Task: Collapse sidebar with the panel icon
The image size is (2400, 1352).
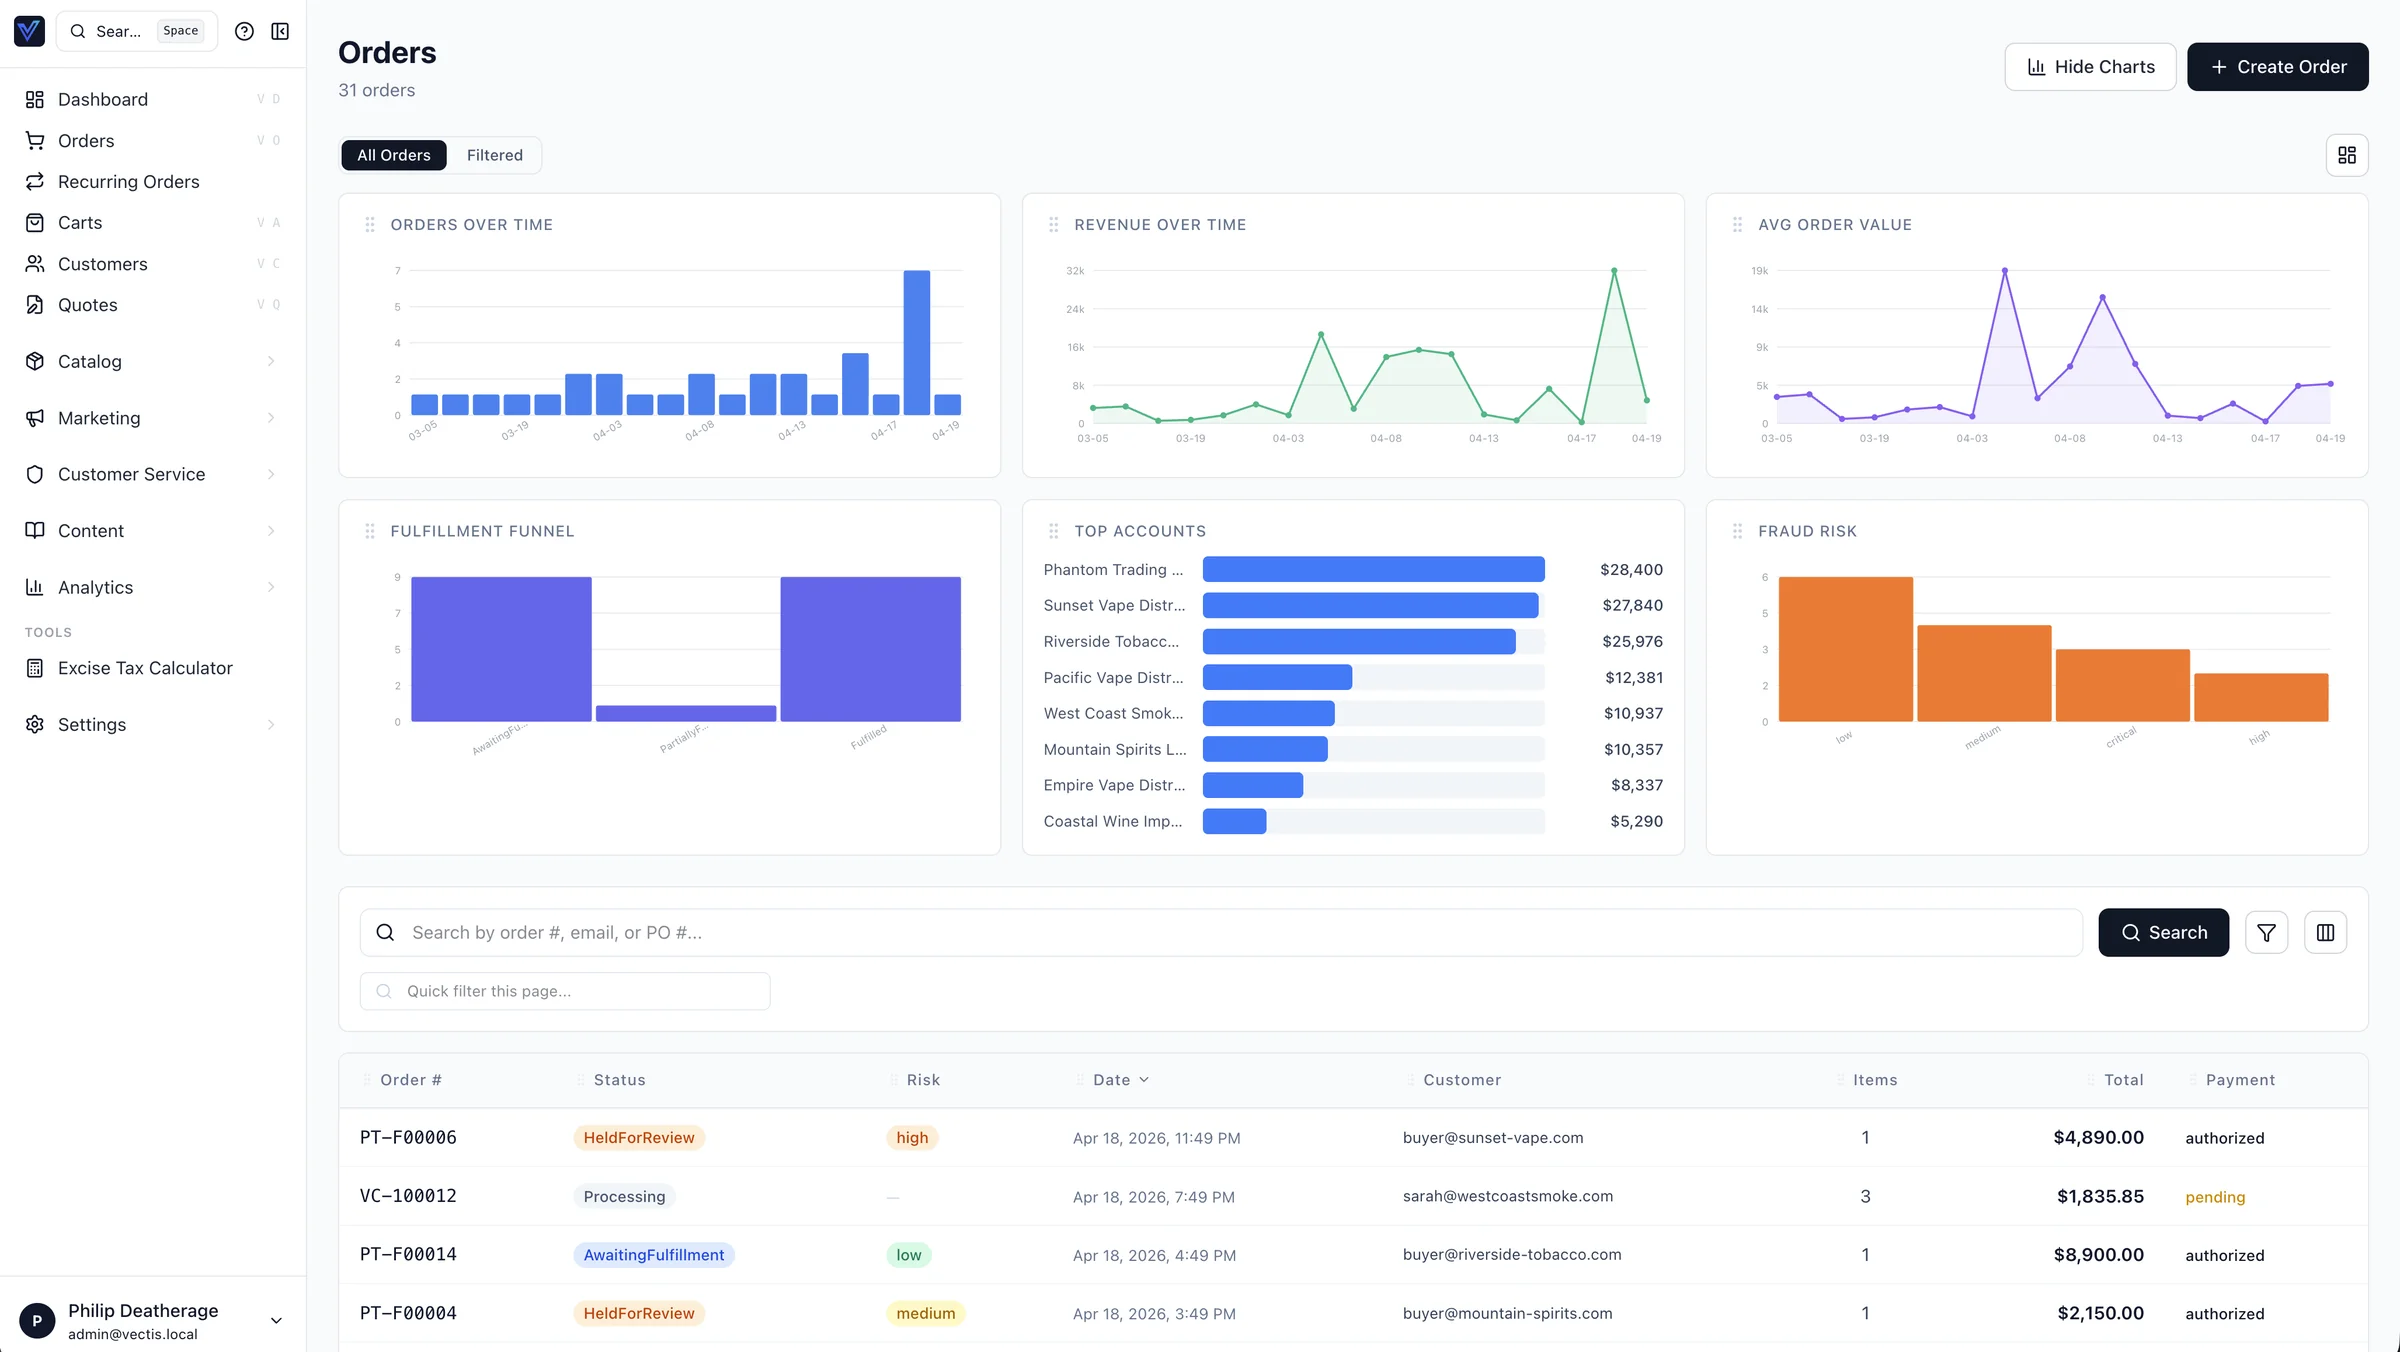Action: [x=280, y=31]
